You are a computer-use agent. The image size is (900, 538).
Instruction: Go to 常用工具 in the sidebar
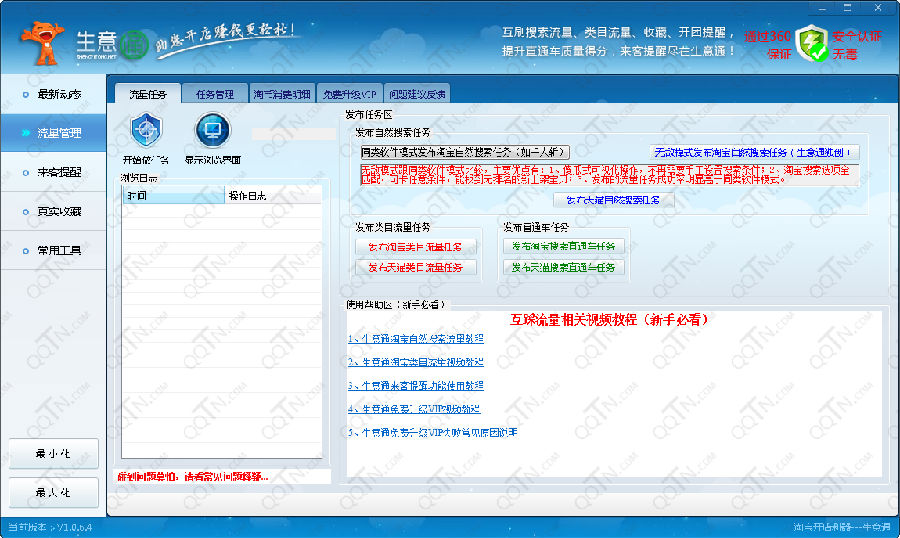coord(53,250)
